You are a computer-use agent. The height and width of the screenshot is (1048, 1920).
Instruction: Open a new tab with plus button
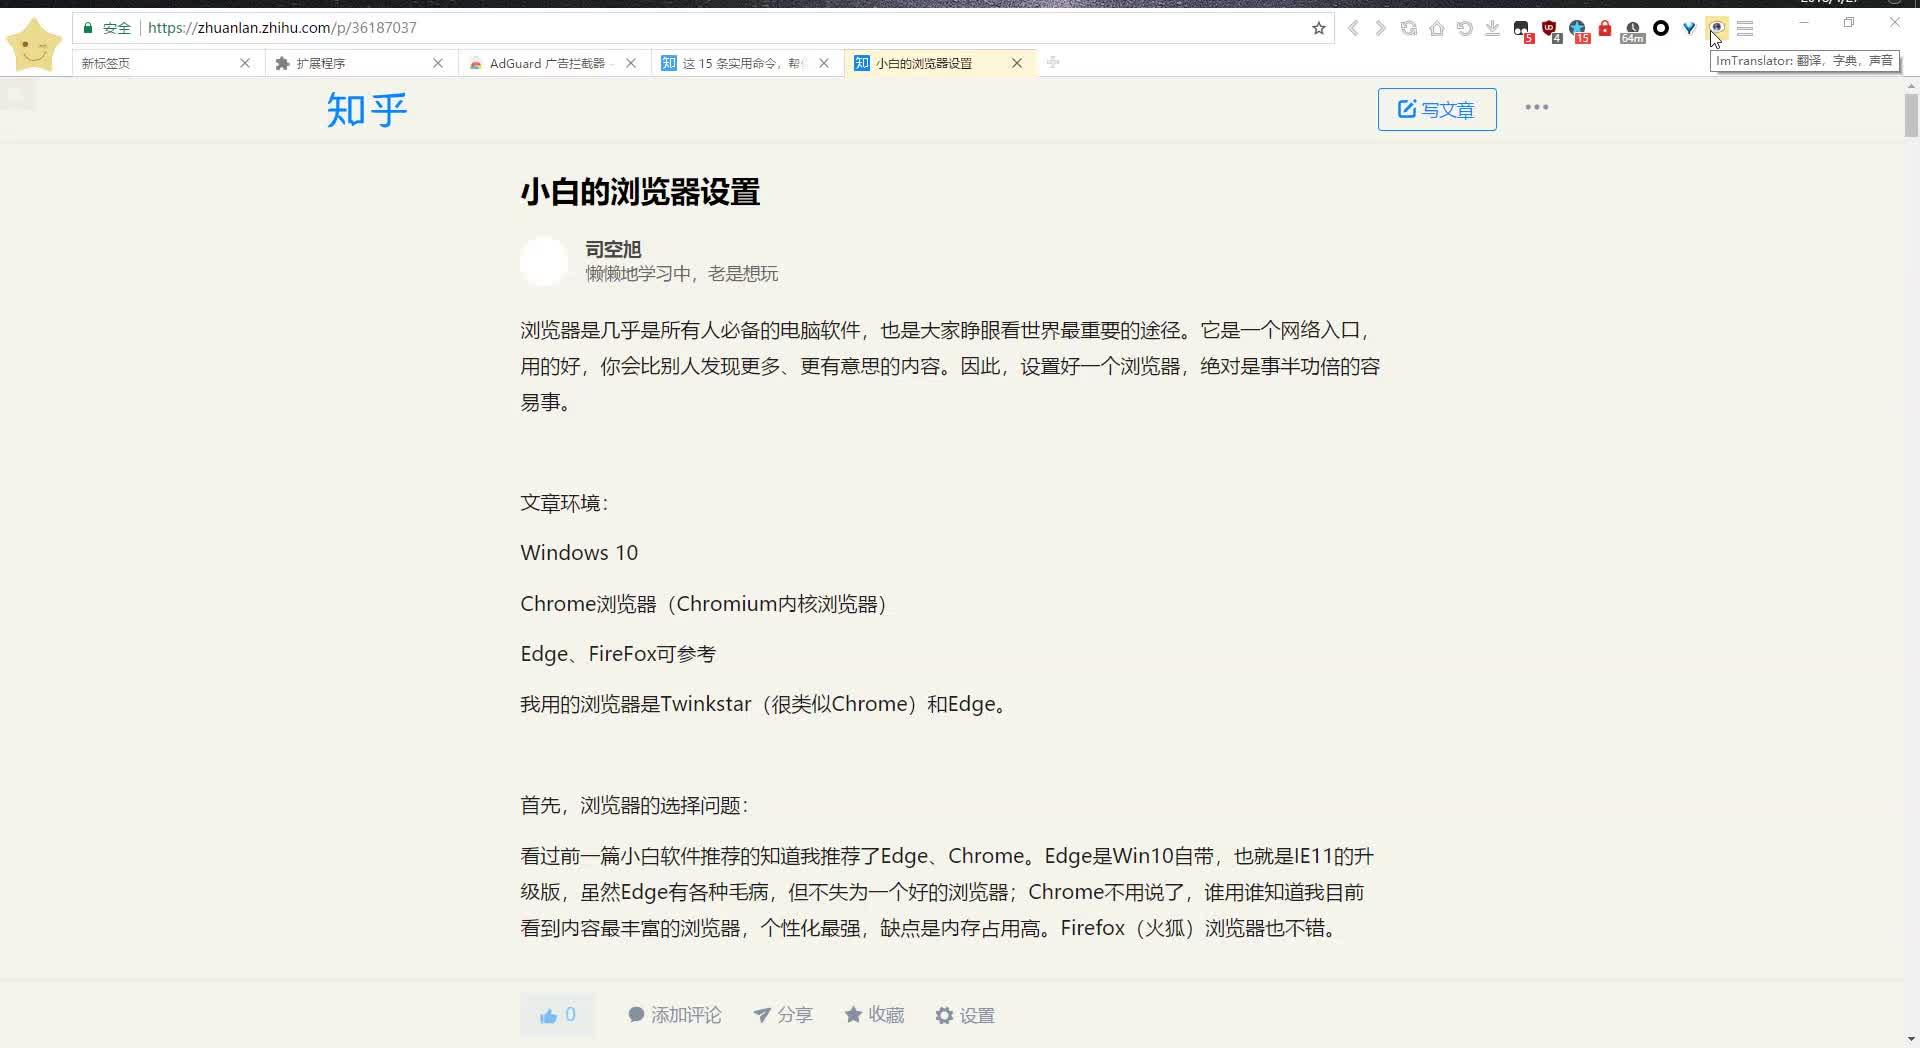tap(1053, 62)
